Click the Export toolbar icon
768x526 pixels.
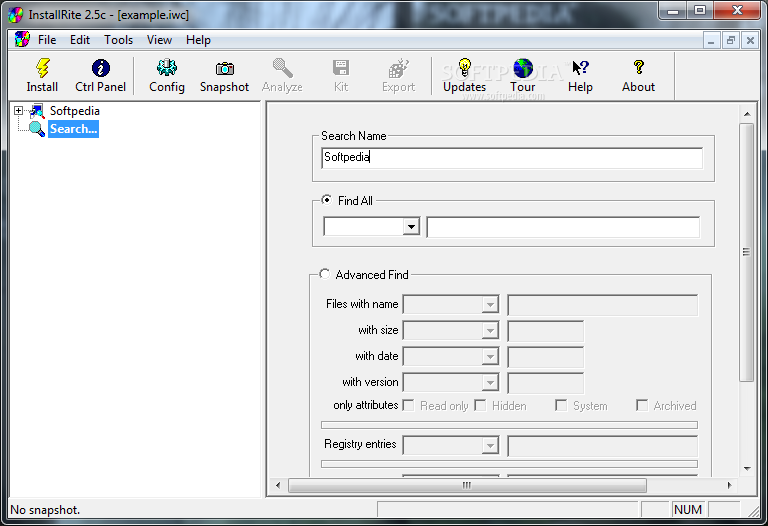(x=399, y=68)
